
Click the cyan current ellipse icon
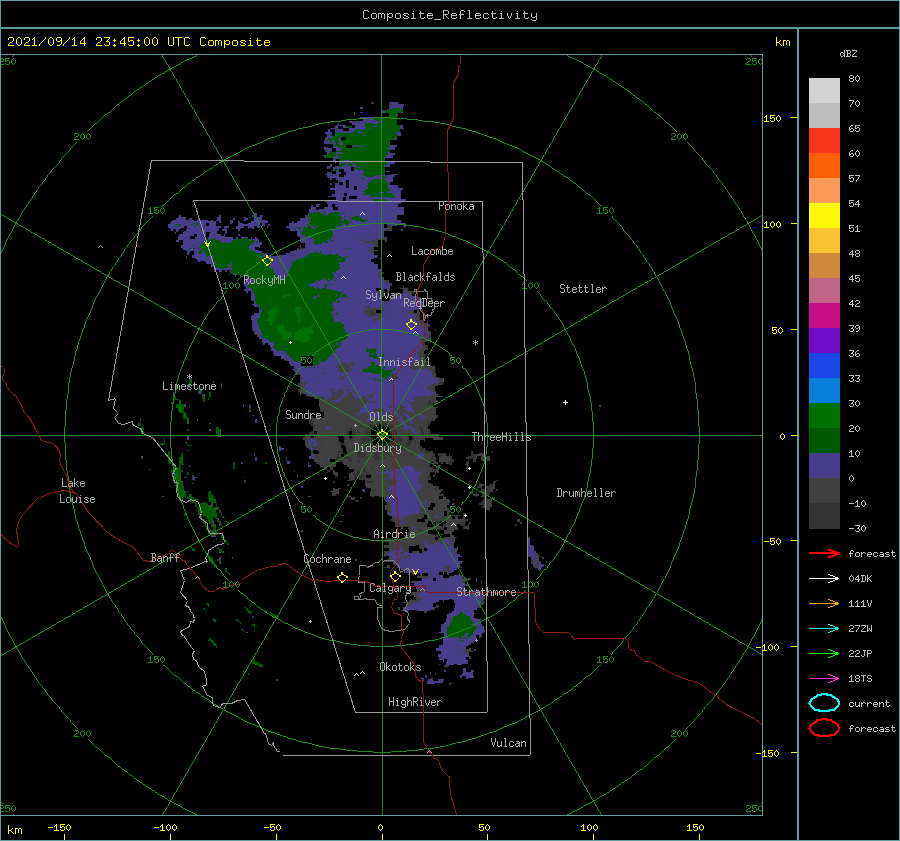[824, 703]
